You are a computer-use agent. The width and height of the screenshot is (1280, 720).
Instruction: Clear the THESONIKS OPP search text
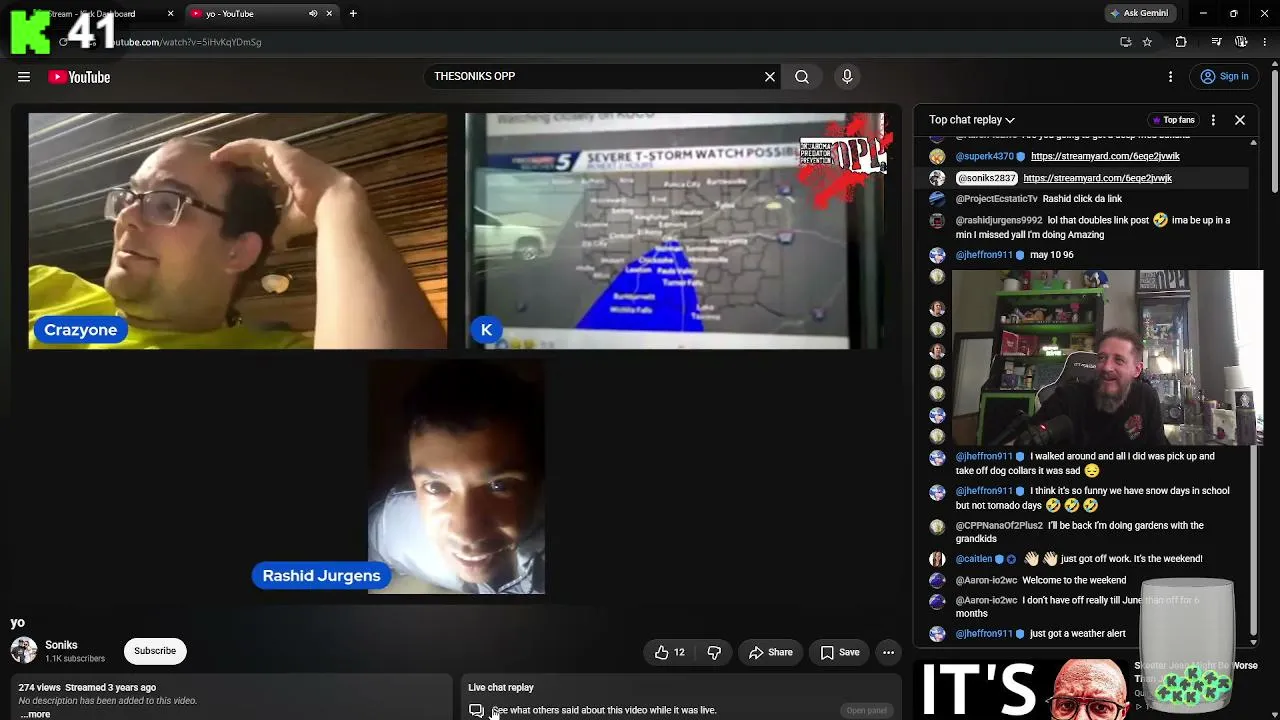tap(770, 77)
